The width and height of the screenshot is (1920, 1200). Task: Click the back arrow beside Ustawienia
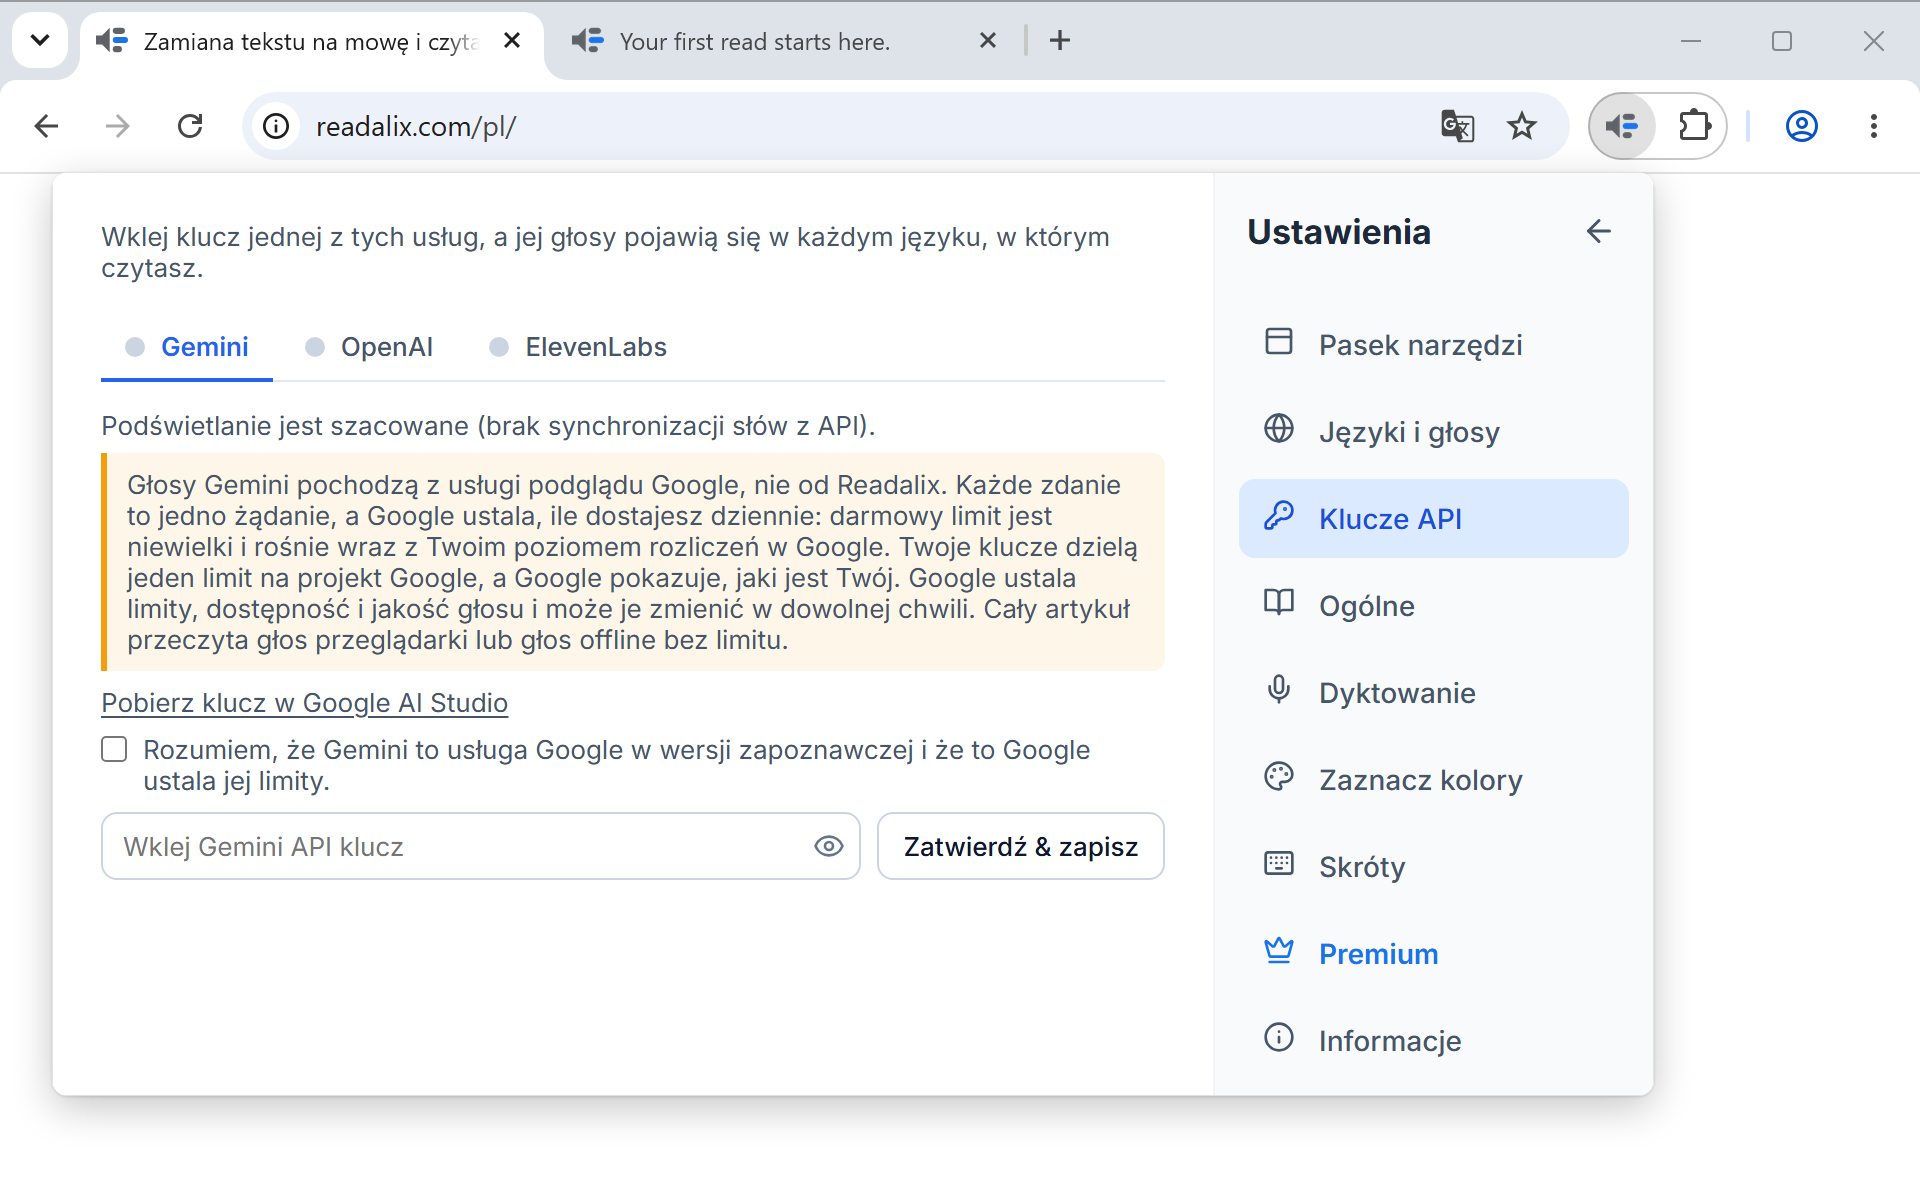point(1598,231)
